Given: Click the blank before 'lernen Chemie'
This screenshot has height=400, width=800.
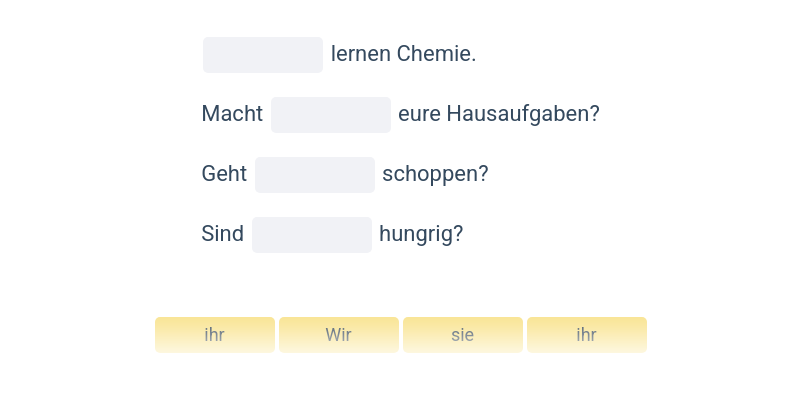Looking at the screenshot, I should click(x=263, y=55).
